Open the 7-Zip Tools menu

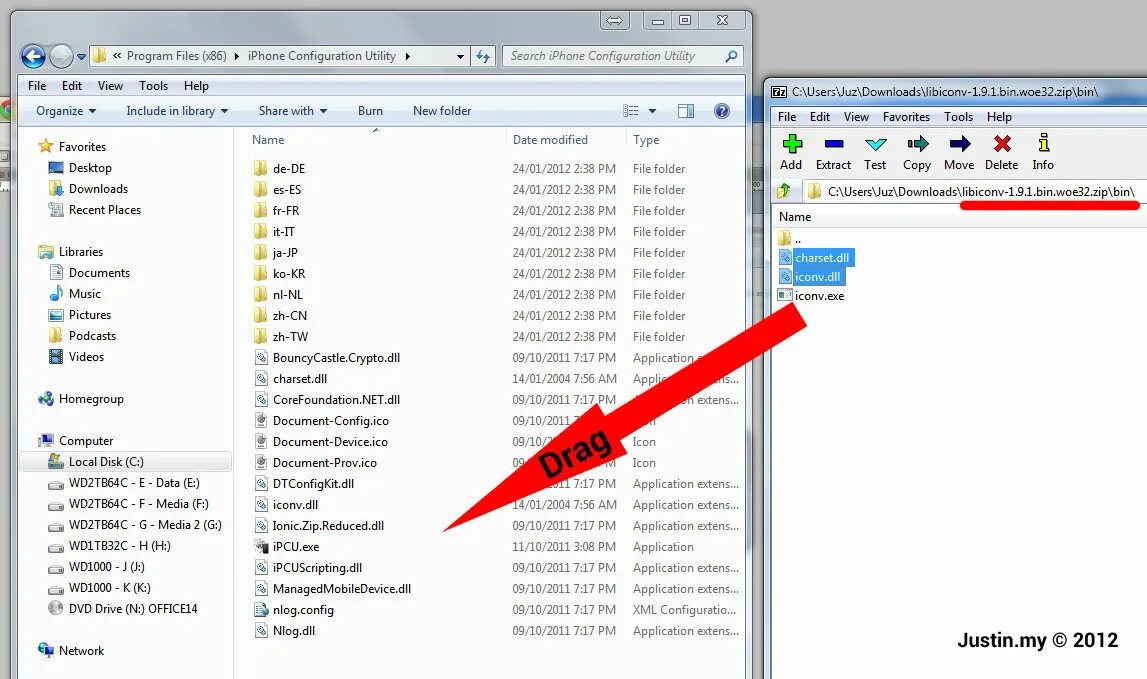958,117
